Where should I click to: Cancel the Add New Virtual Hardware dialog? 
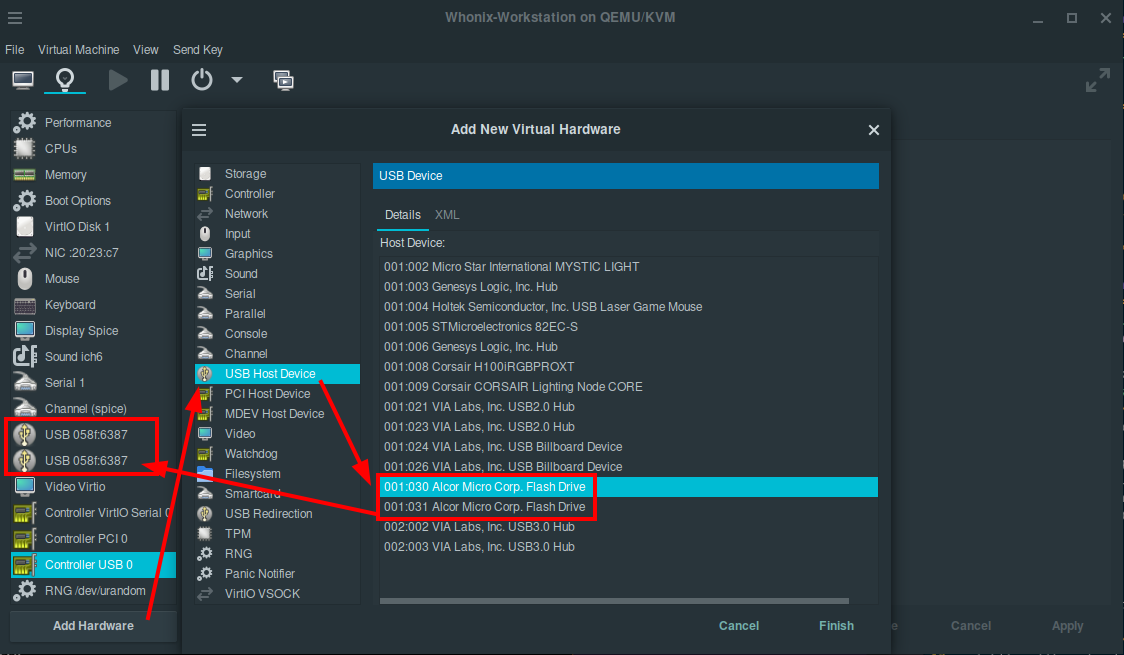click(x=739, y=626)
